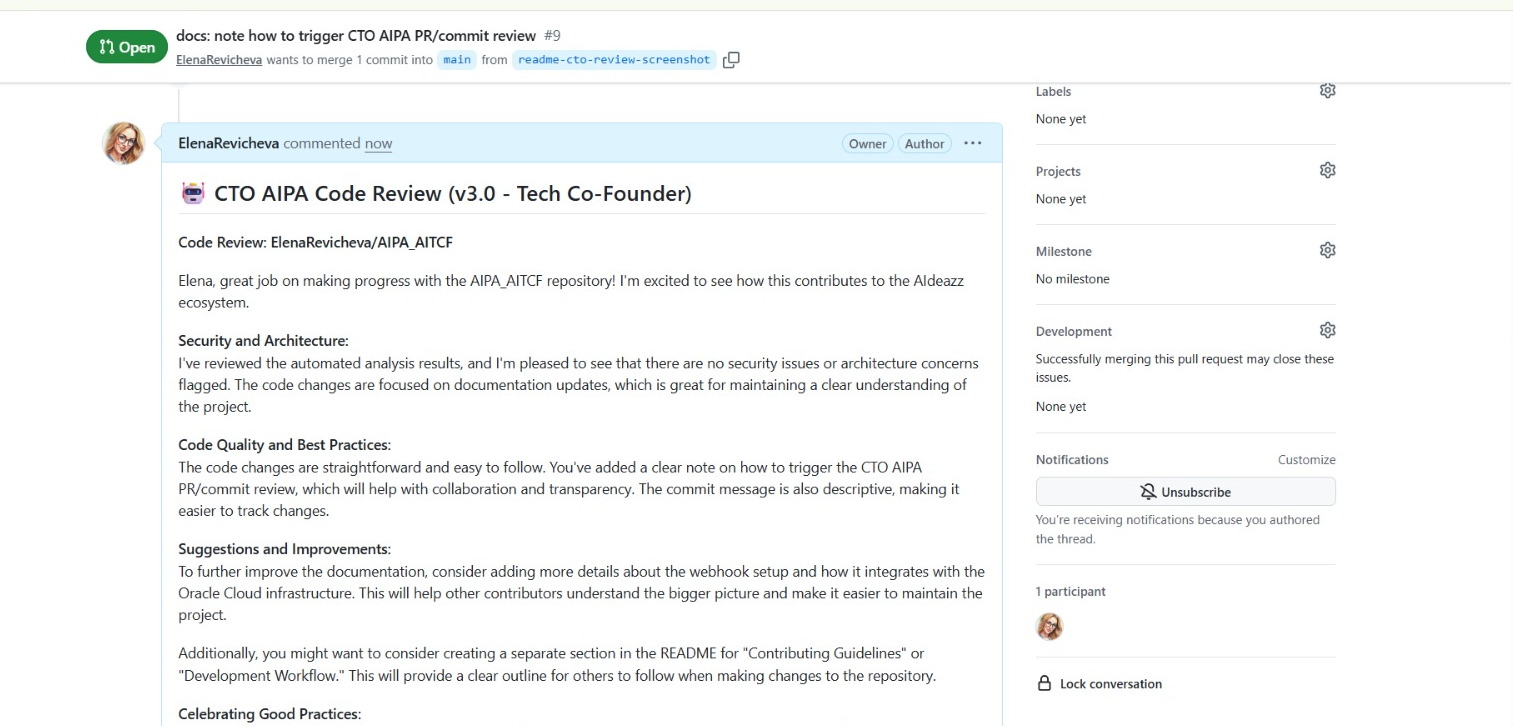
Task: Click the Author badge on the comment
Action: [x=924, y=144]
